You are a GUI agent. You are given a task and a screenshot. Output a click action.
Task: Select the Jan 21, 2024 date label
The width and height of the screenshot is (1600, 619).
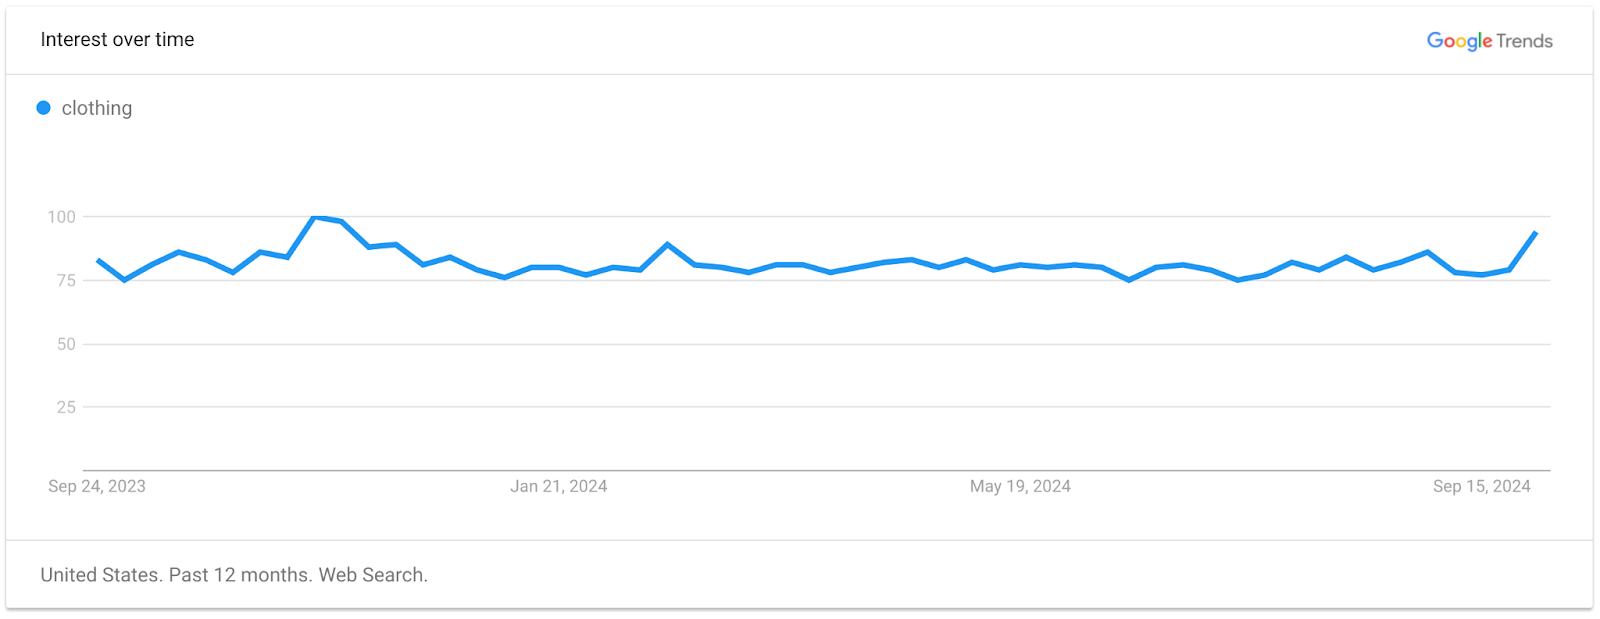click(x=559, y=486)
